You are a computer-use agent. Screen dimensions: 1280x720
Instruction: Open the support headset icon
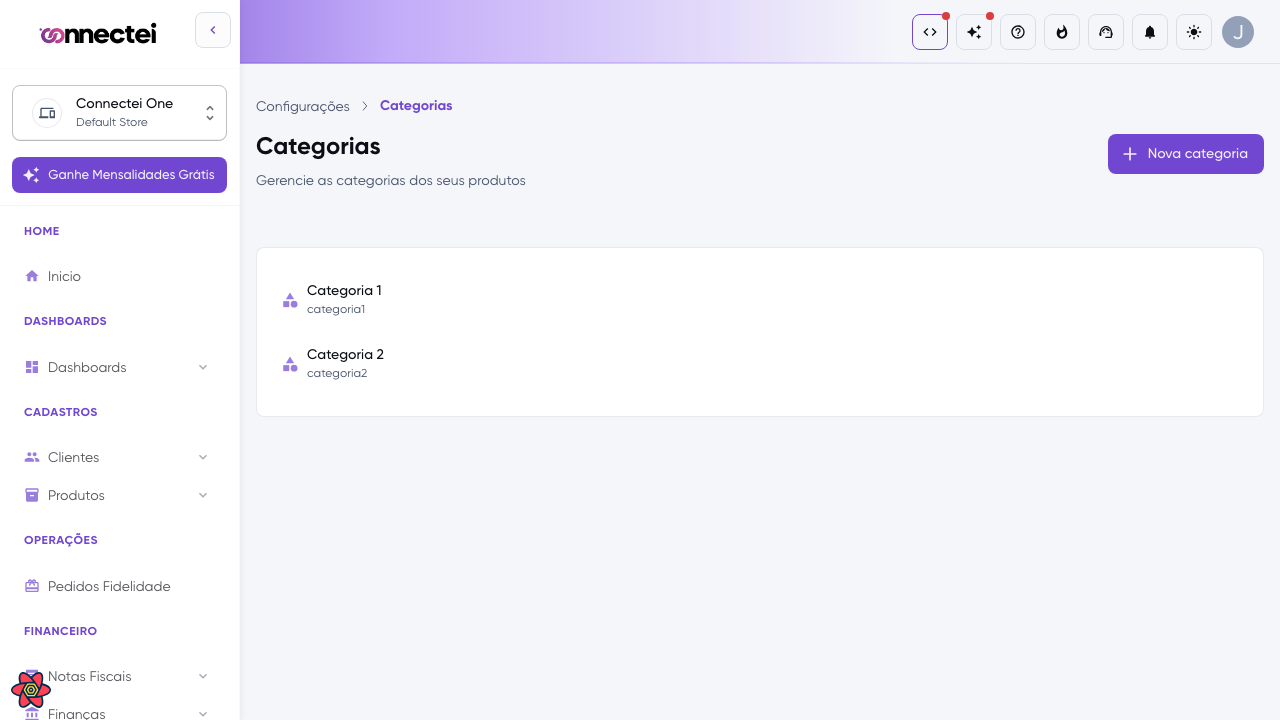point(1106,32)
